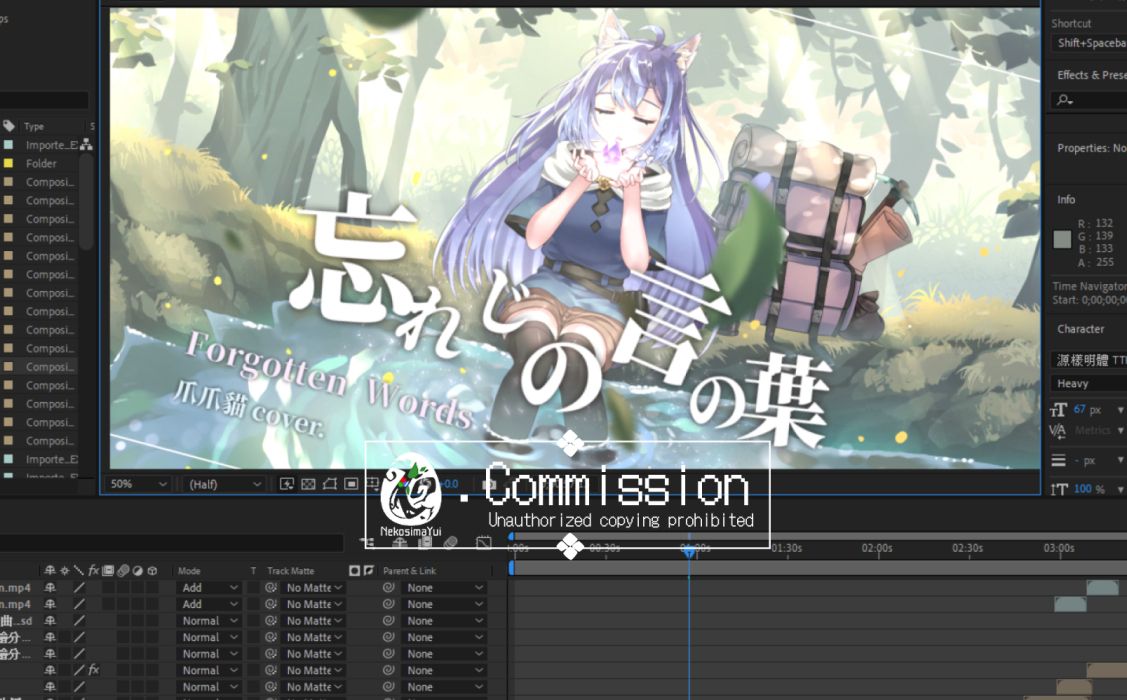The width and height of the screenshot is (1127, 700).
Task: Click the inverted matte header icon
Action: pyautogui.click(x=369, y=570)
